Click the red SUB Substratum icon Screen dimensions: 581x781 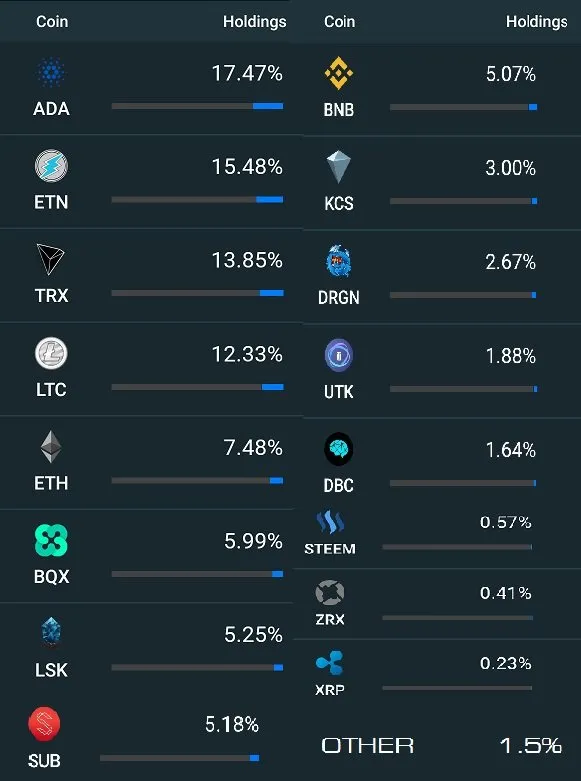(x=44, y=724)
